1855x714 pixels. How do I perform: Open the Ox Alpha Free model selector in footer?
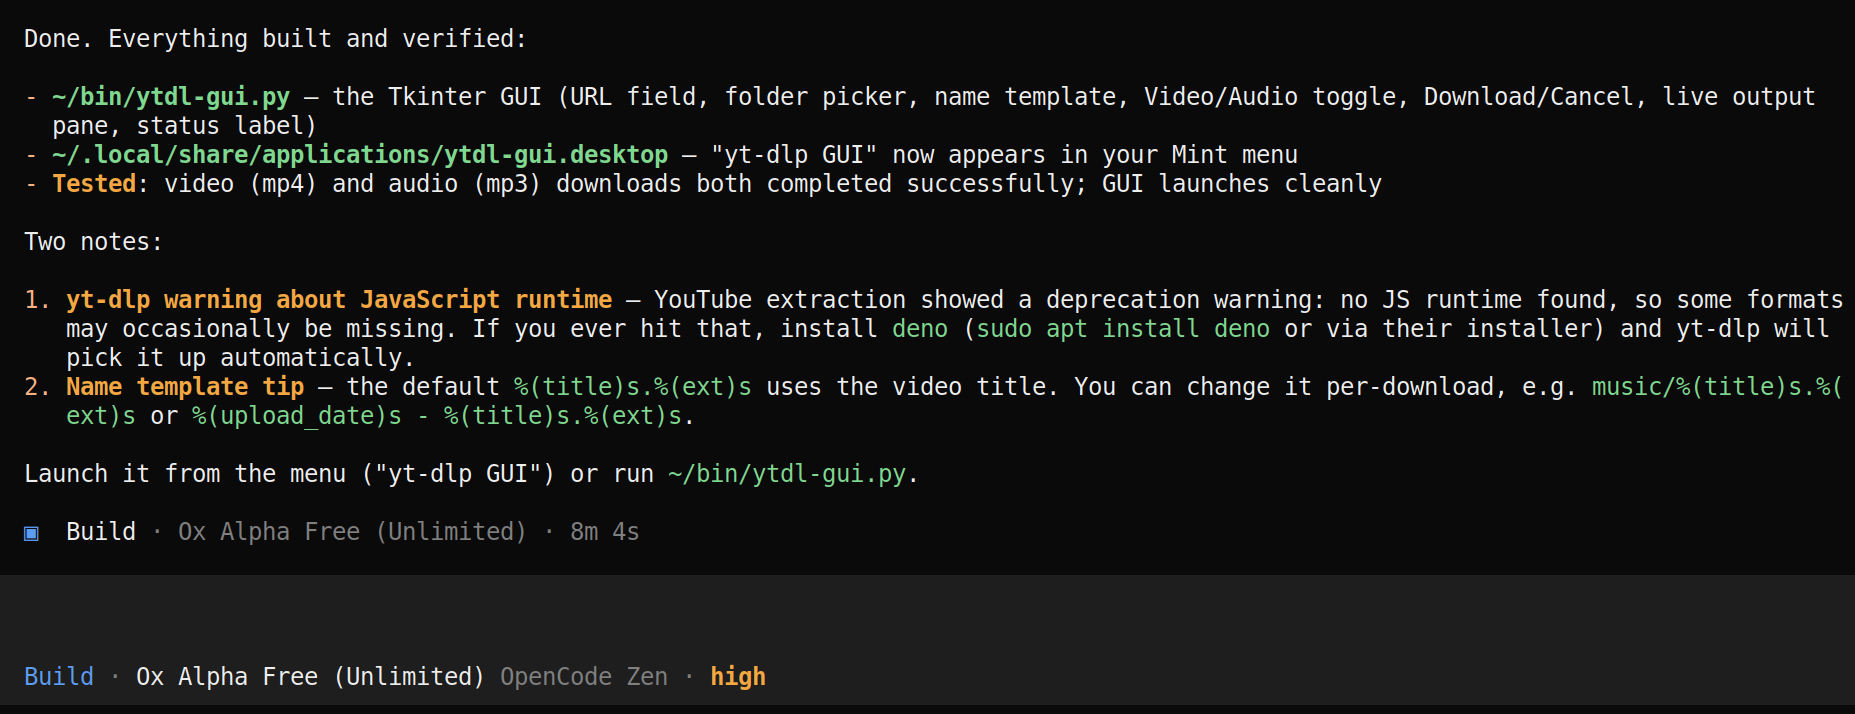(310, 677)
